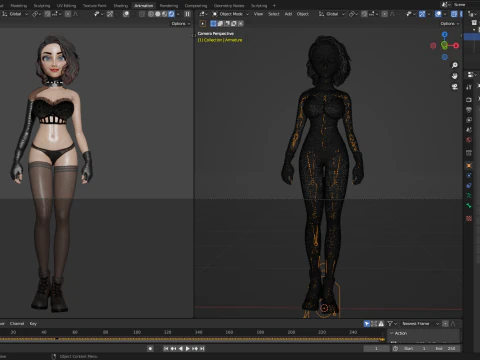
Task: Open the Key menu in the timeline
Action: point(33,324)
